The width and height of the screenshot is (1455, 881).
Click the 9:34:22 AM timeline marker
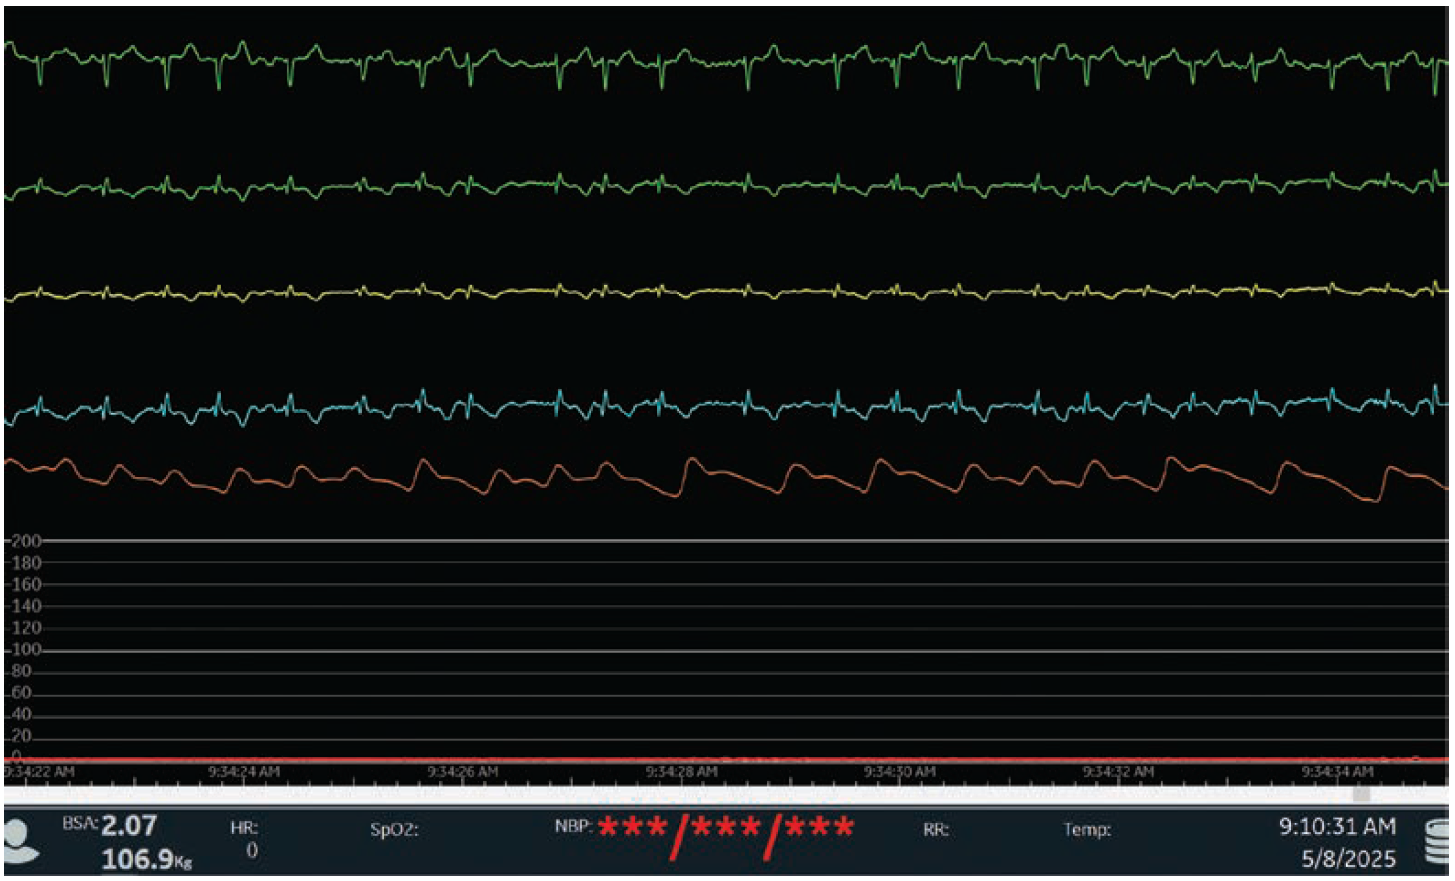[x=40, y=772]
